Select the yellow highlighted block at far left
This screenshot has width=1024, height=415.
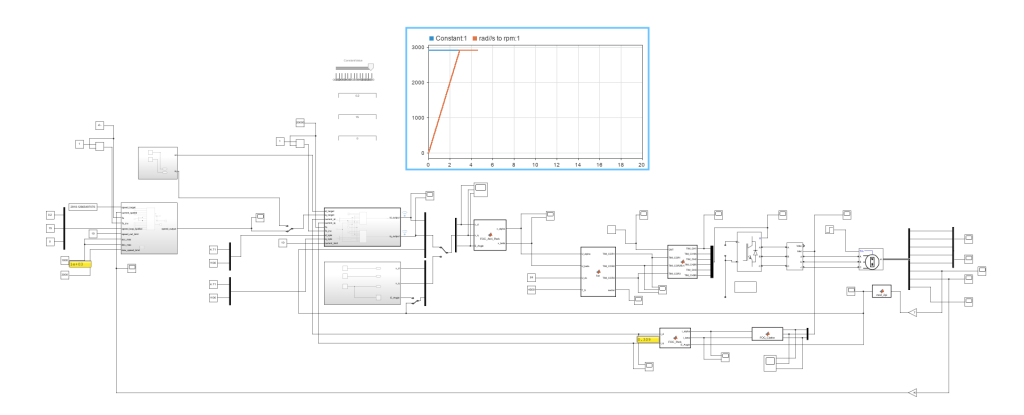click(x=80, y=264)
